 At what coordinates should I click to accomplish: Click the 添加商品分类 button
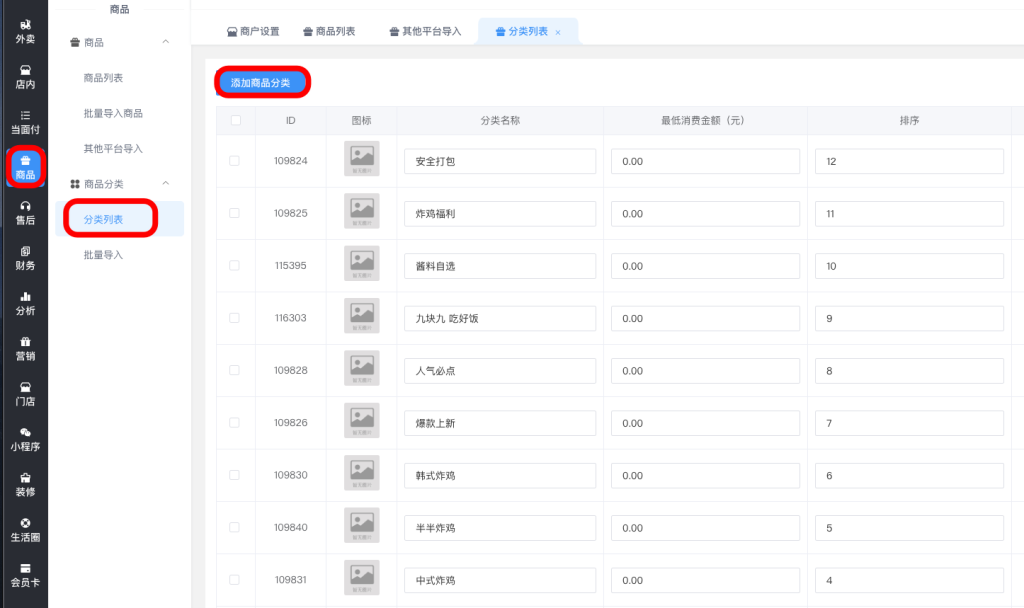click(x=261, y=83)
